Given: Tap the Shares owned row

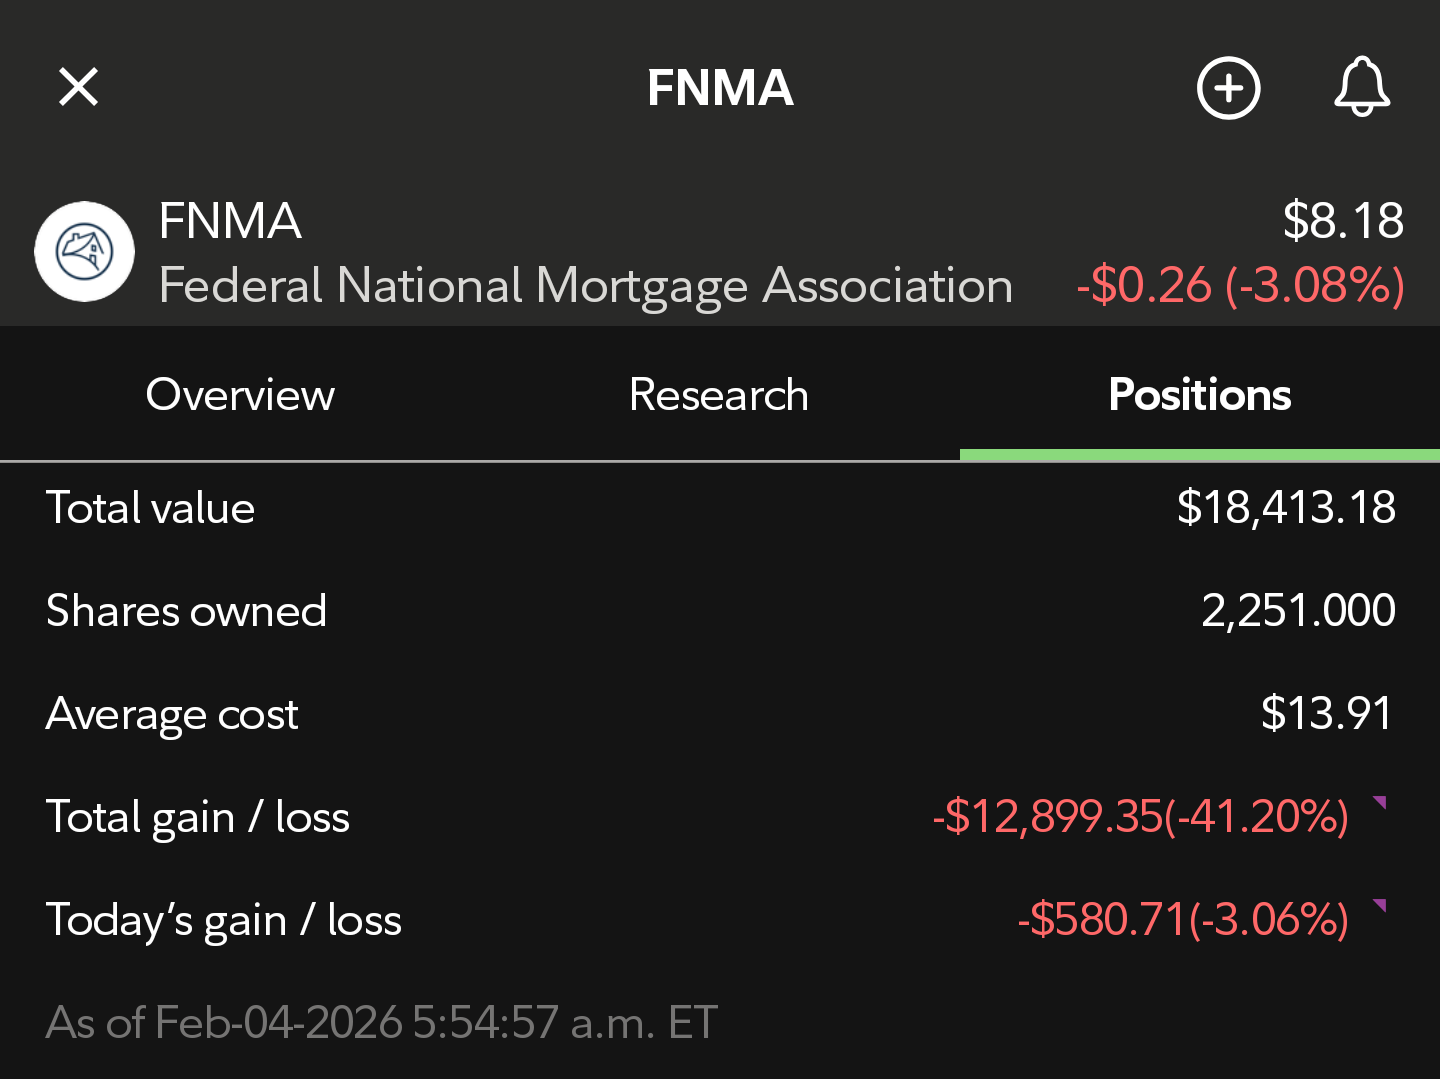Looking at the screenshot, I should tap(720, 610).
